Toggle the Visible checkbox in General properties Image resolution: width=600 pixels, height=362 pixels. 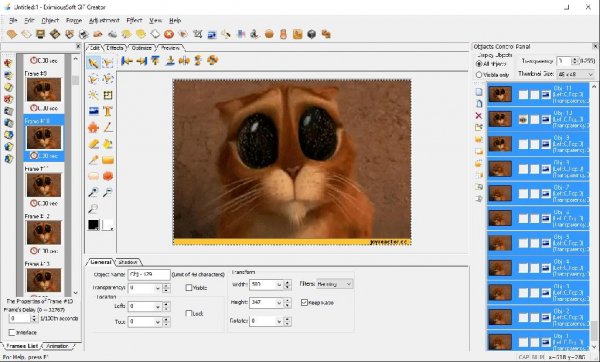[x=189, y=287]
